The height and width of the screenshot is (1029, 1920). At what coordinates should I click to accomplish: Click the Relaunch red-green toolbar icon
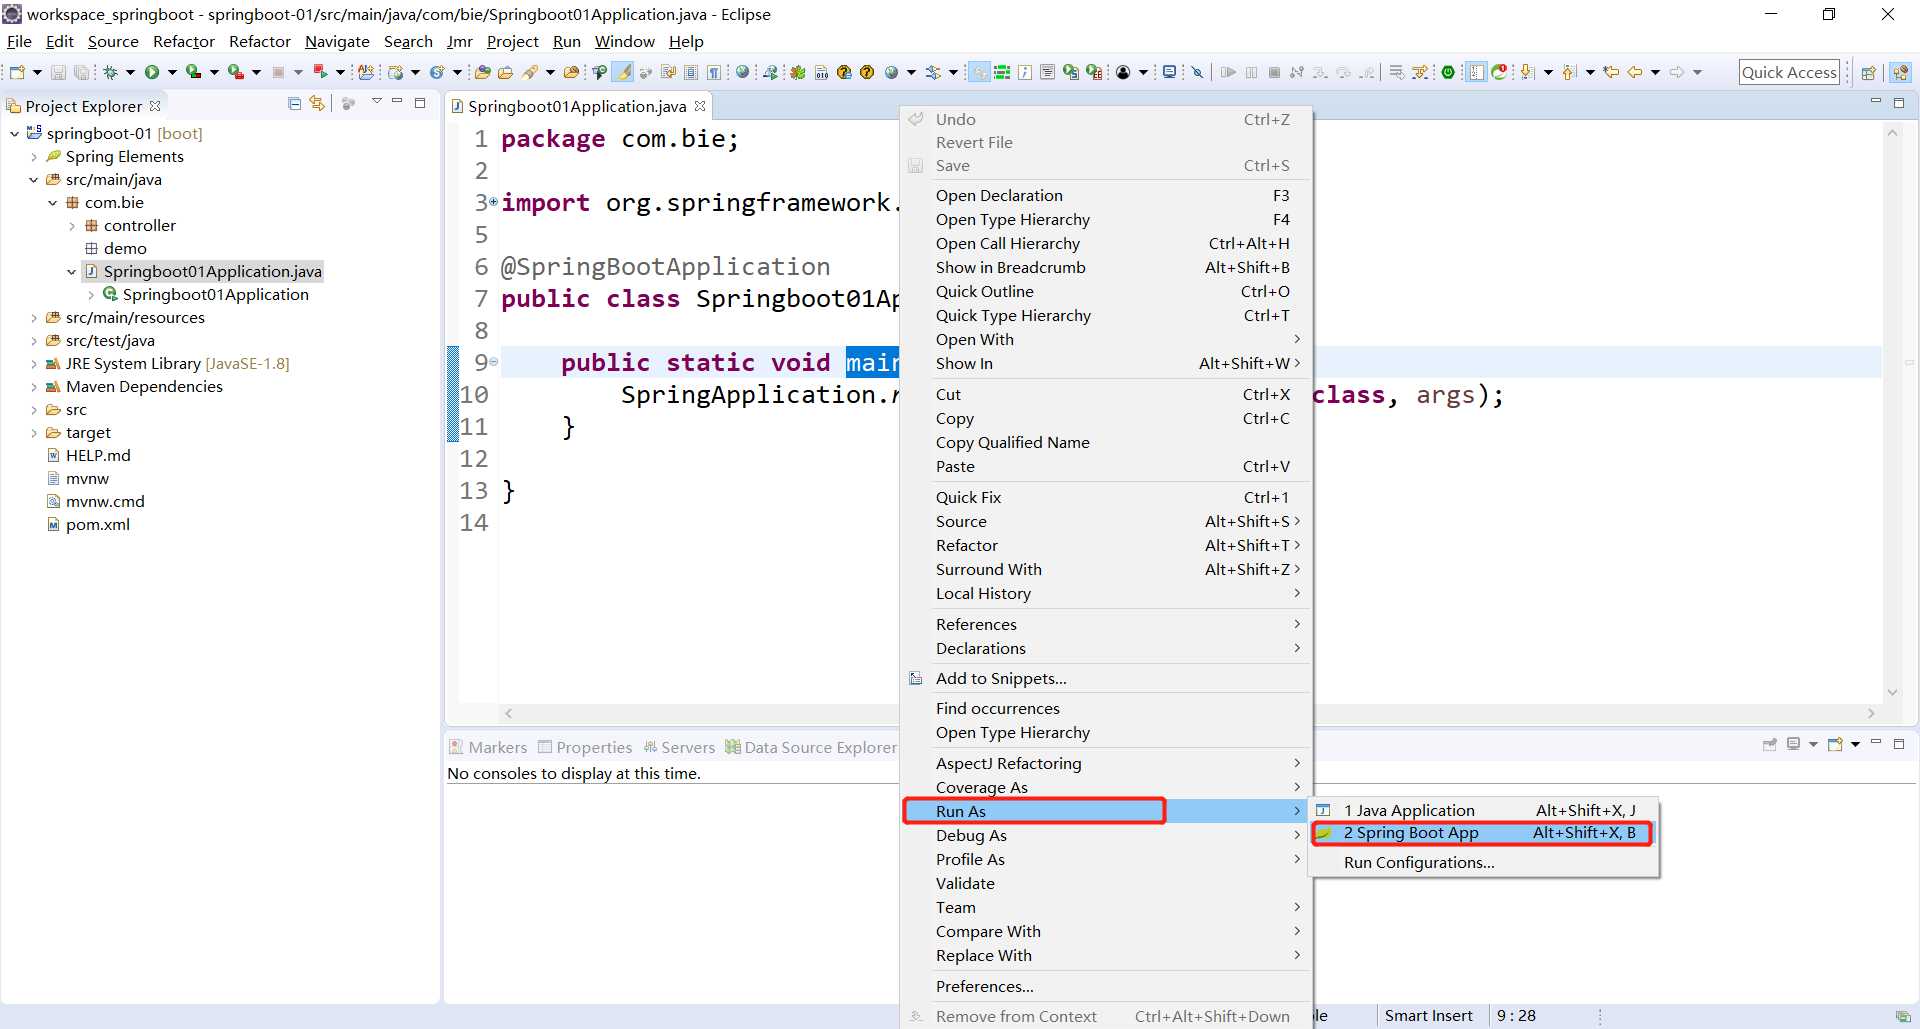coord(320,72)
